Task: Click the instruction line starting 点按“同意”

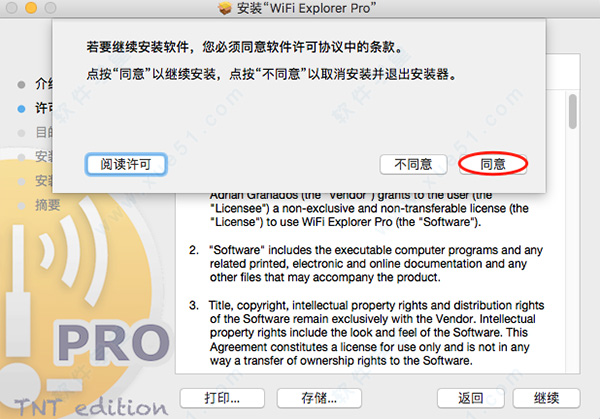Action: [x=271, y=74]
